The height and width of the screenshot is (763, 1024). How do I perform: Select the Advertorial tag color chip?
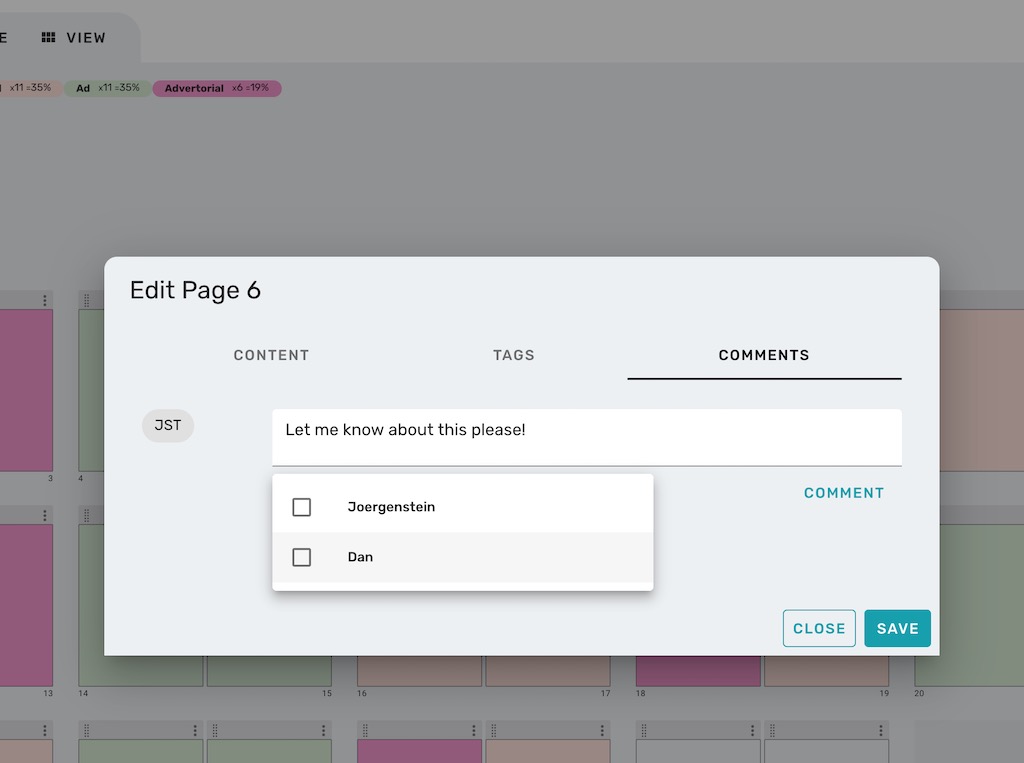pos(217,88)
